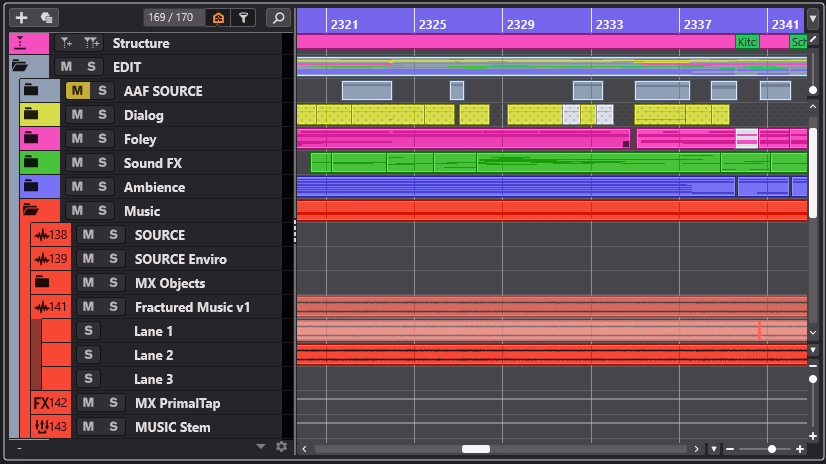
Task: Select the MUSIC Stem track name
Action: click(x=172, y=427)
